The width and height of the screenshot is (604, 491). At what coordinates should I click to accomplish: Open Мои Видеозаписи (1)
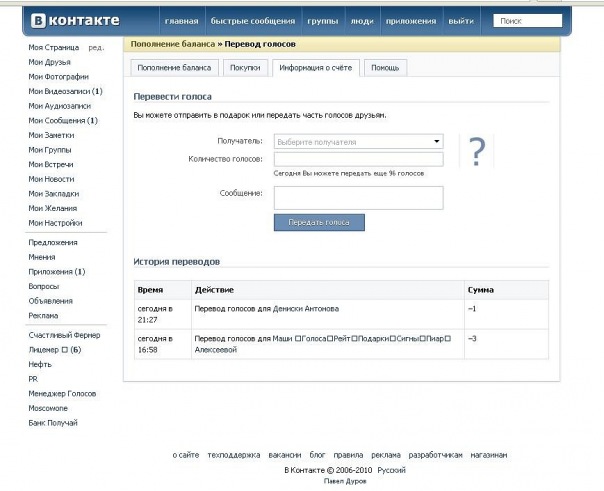coord(65,91)
